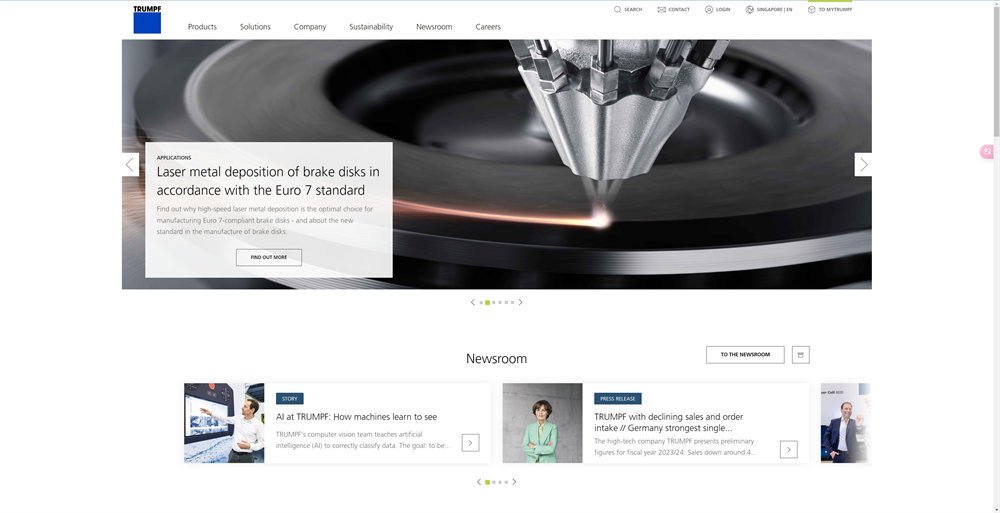
Task: Click small left chevron under hero banner
Action: (473, 302)
